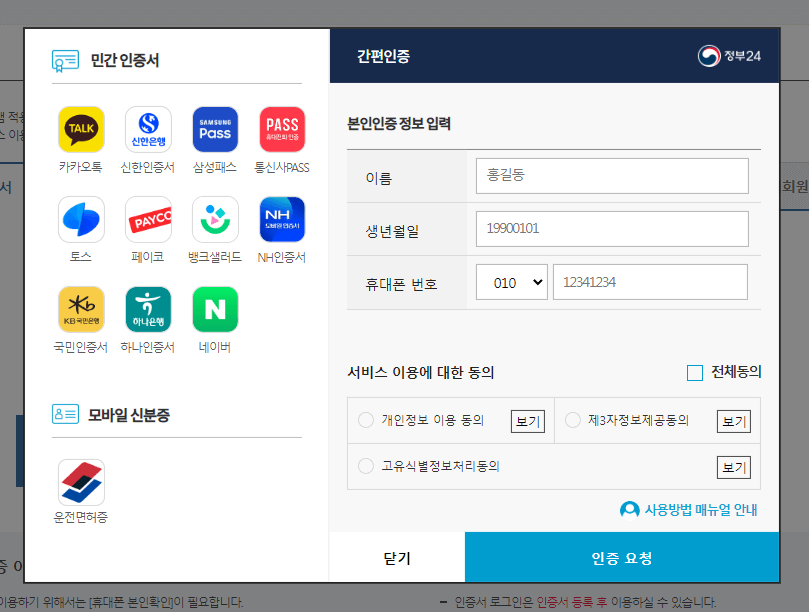Image resolution: width=809 pixels, height=612 pixels.
Task: View the 고유식별정보처리동의 terms
Action: (x=734, y=468)
